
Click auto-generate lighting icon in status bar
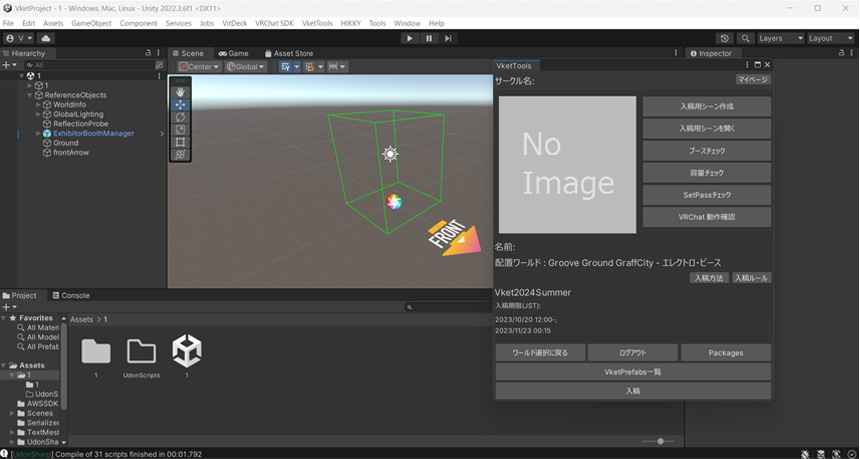836,454
